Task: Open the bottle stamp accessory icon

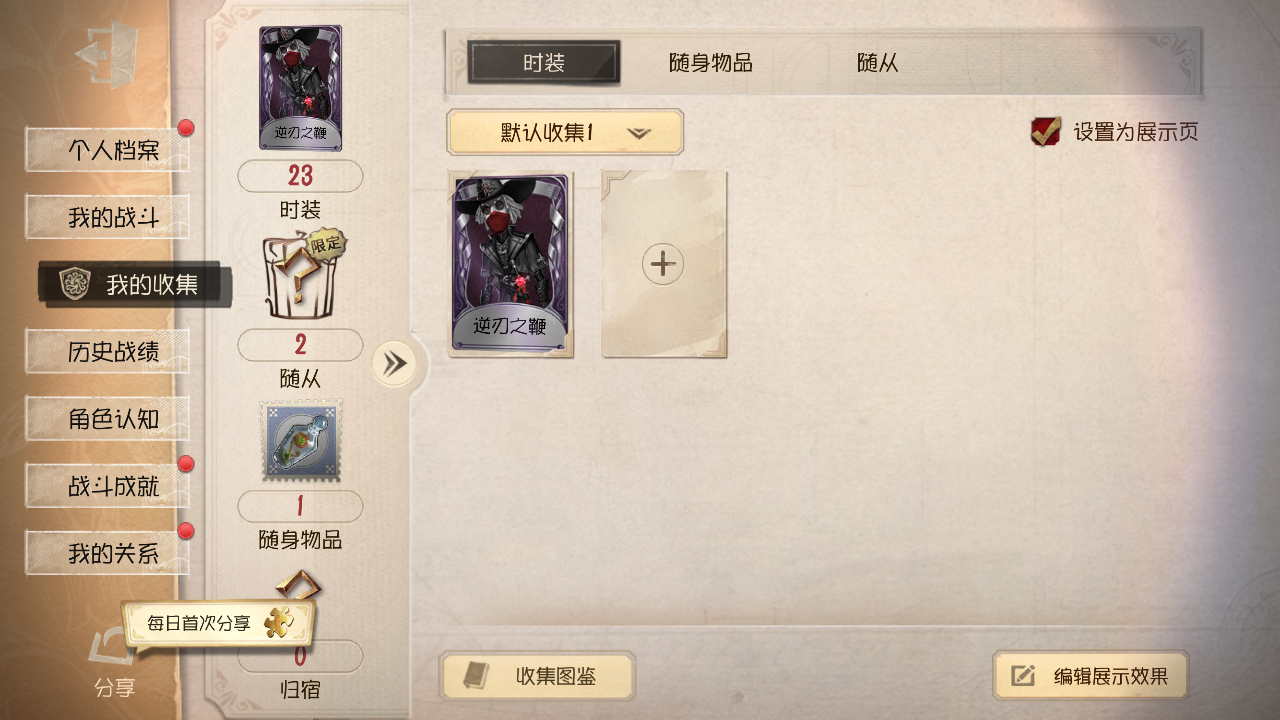Action: (301, 440)
